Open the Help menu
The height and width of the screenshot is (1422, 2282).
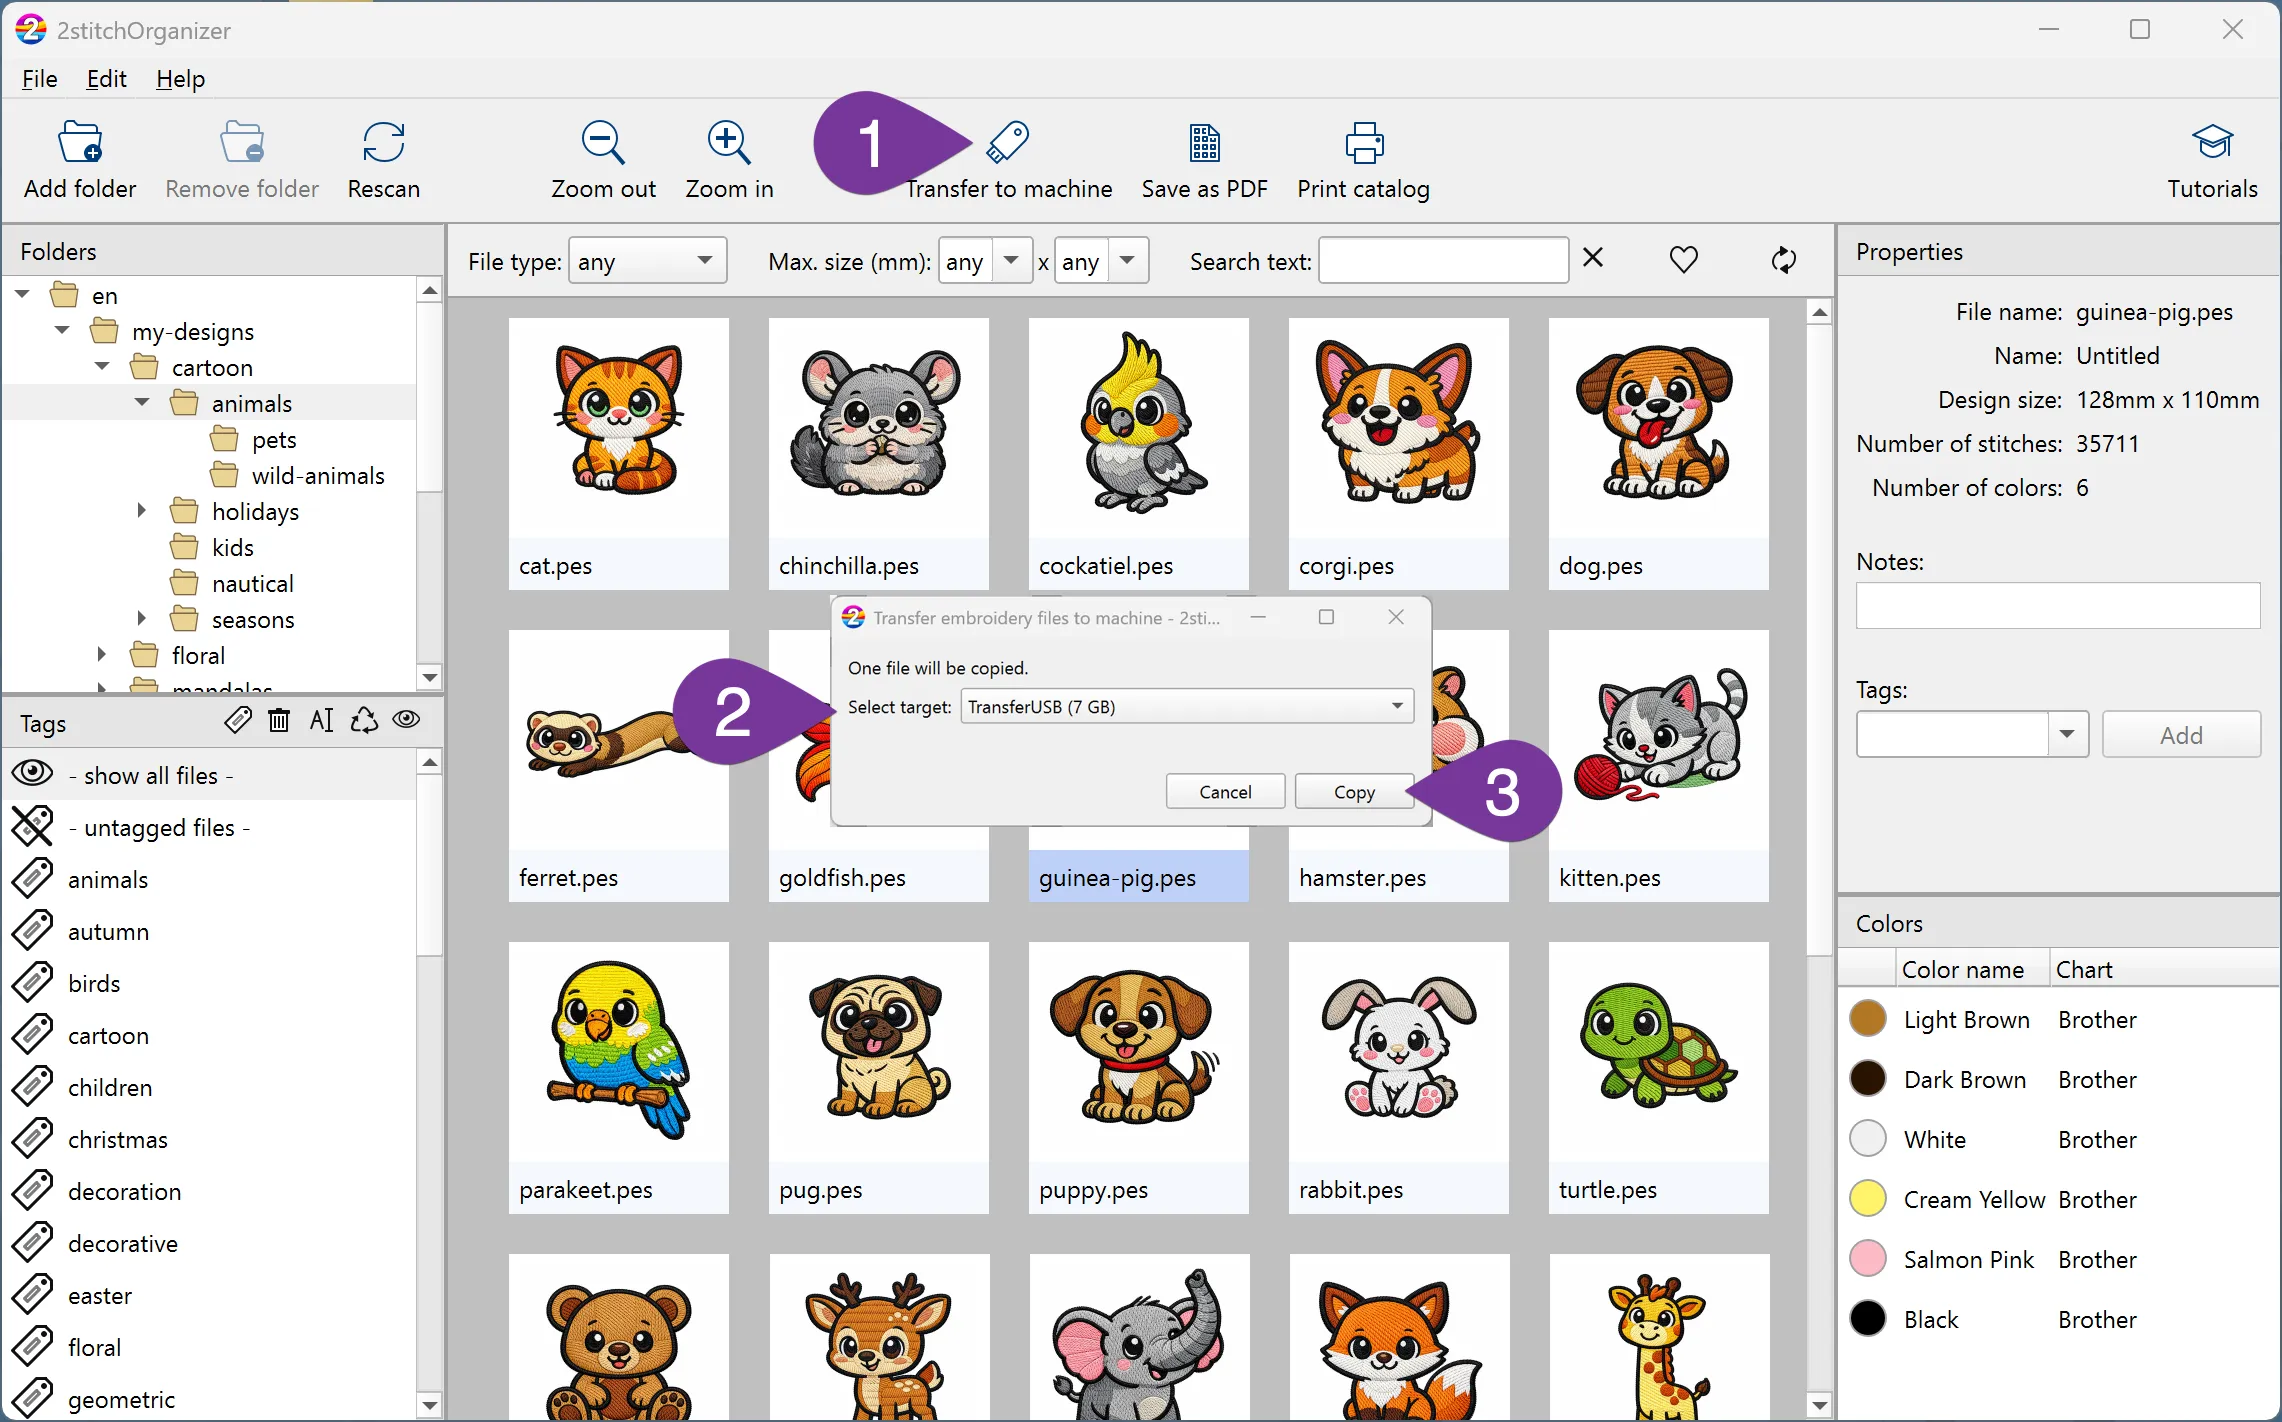tap(180, 78)
